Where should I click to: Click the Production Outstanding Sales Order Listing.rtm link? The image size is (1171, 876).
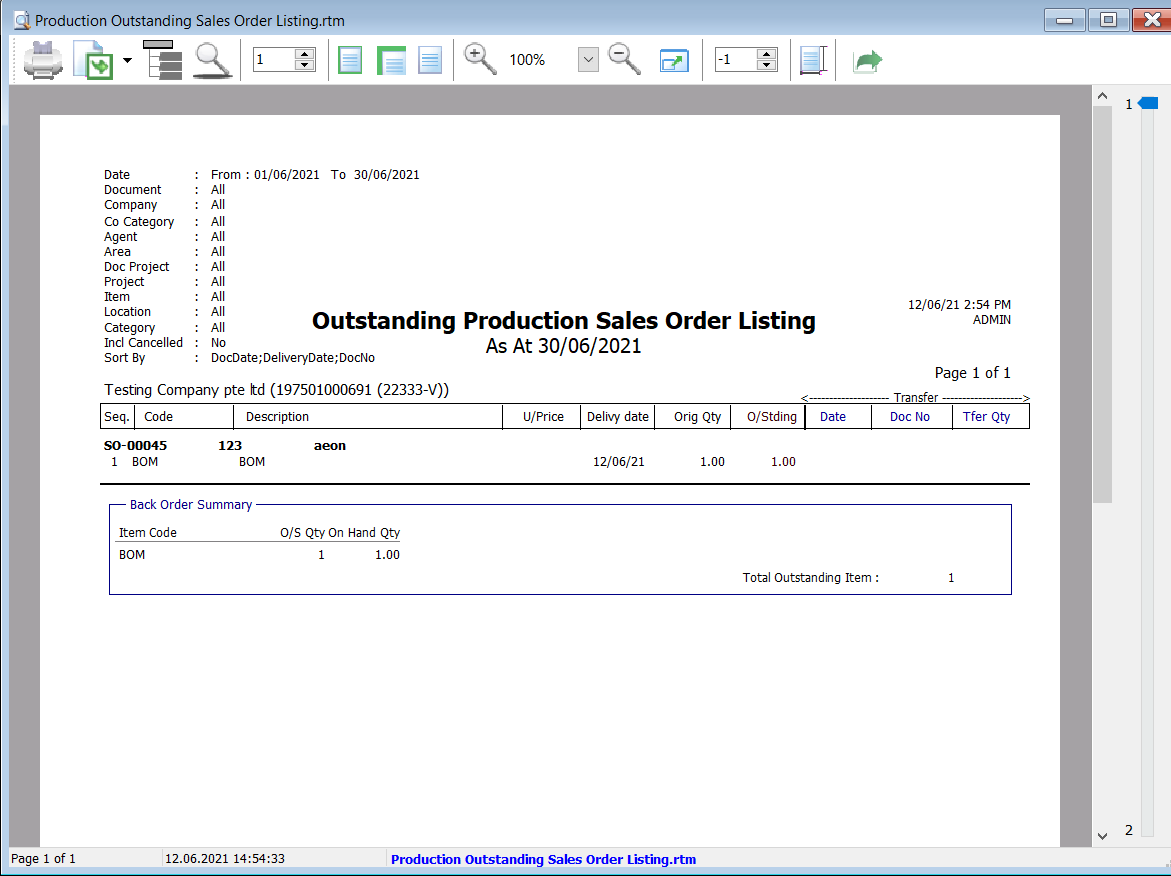click(x=542, y=858)
